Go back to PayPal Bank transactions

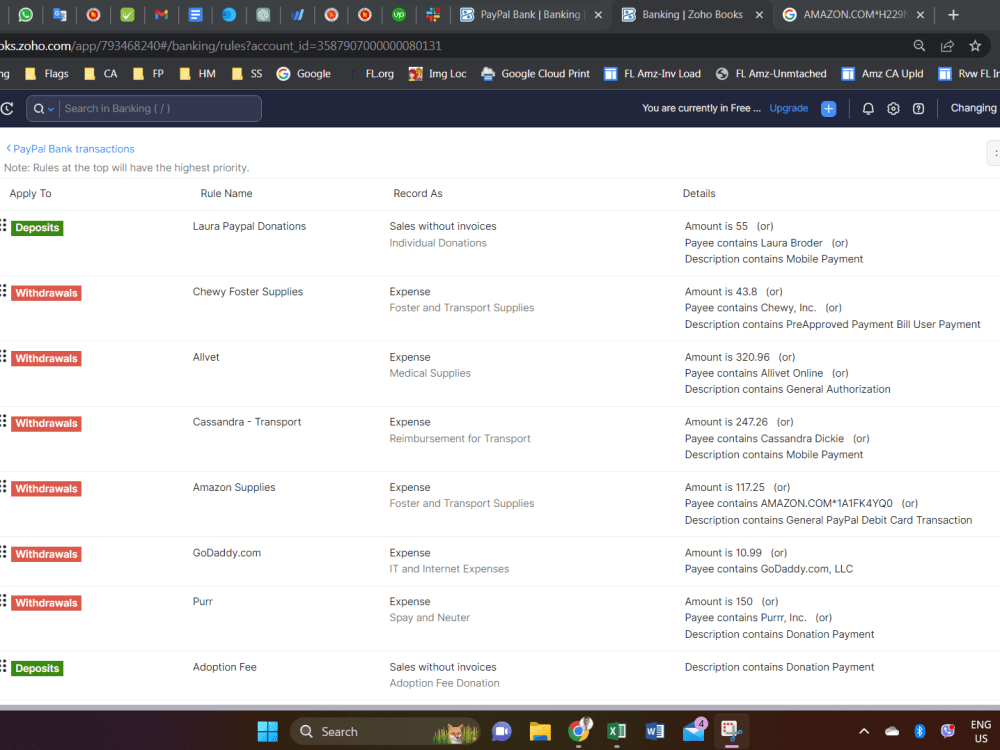(x=70, y=149)
